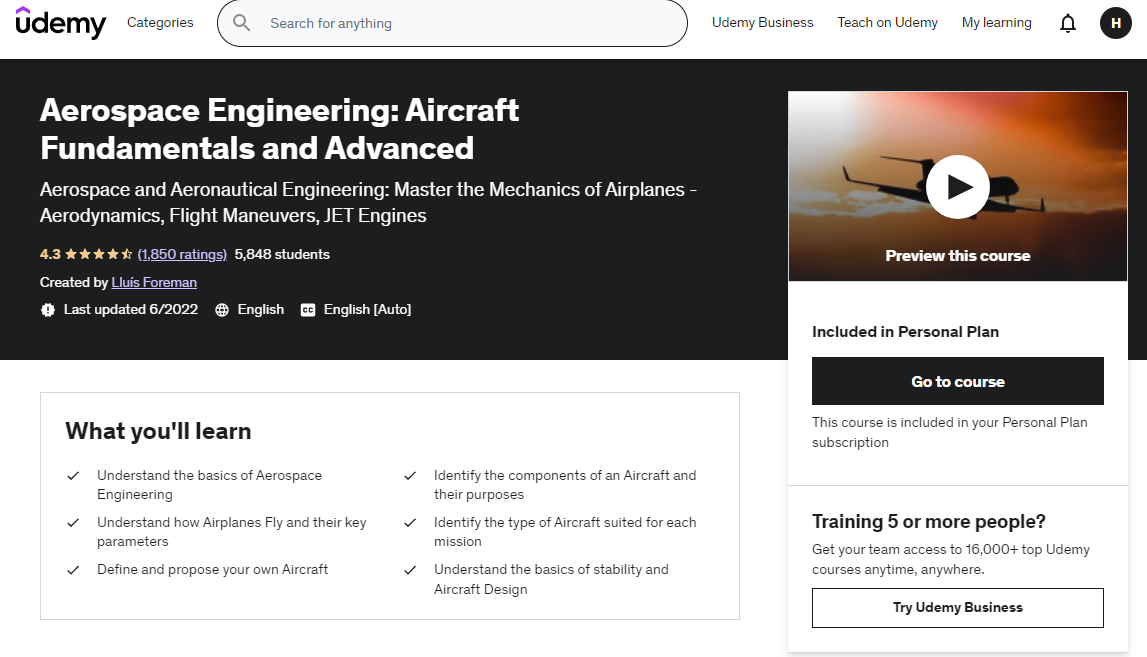
Task: Click 'Understand how Airplanes Fly' item
Action: [x=231, y=532]
